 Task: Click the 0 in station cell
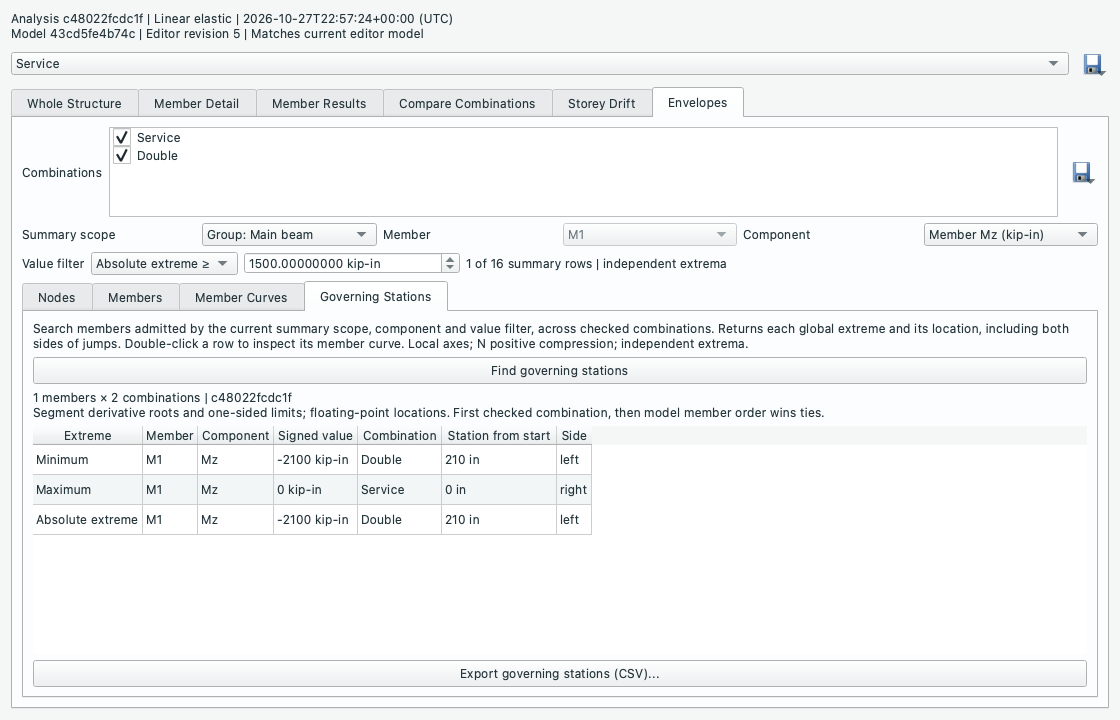click(499, 490)
